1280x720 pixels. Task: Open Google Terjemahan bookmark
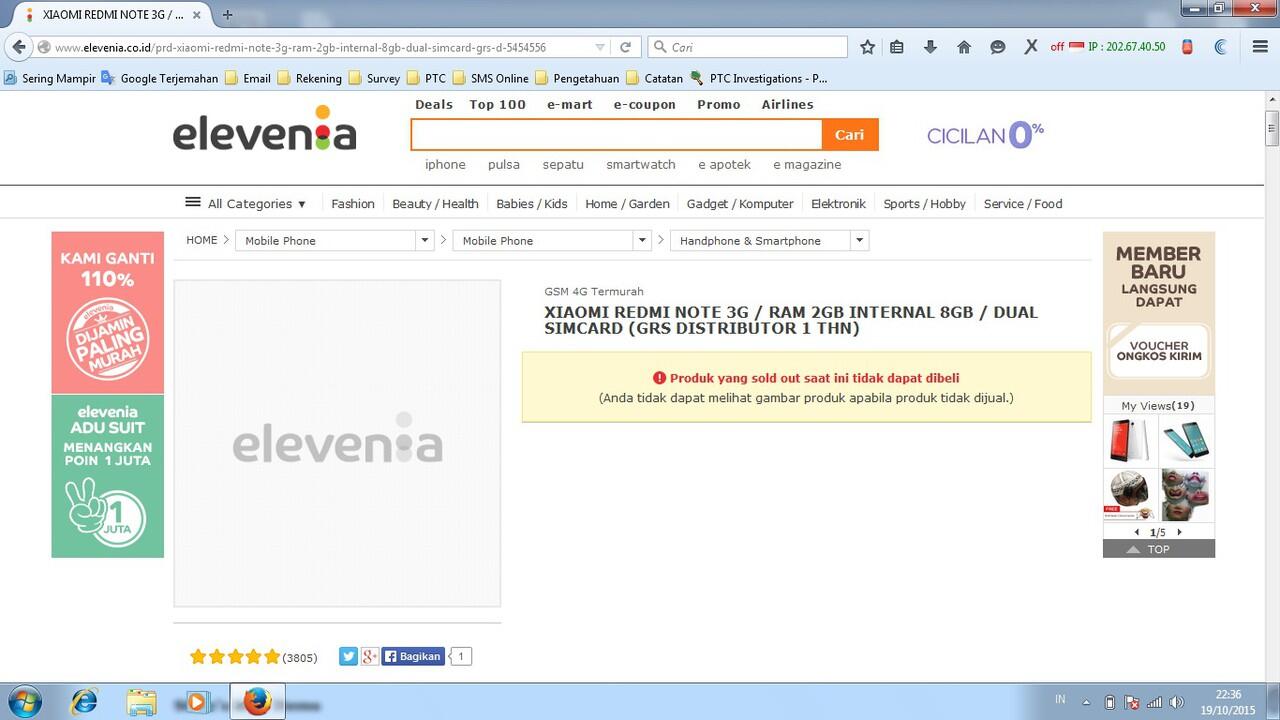[x=160, y=78]
